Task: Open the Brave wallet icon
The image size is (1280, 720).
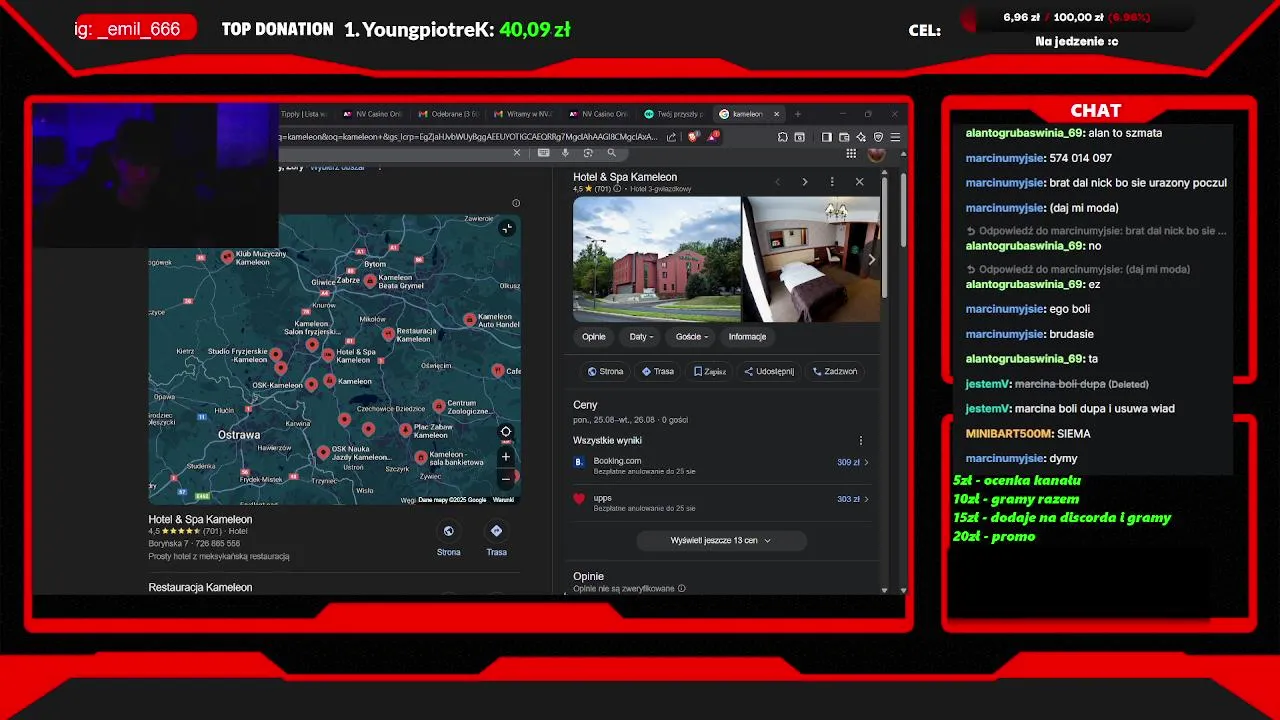Action: (844, 137)
